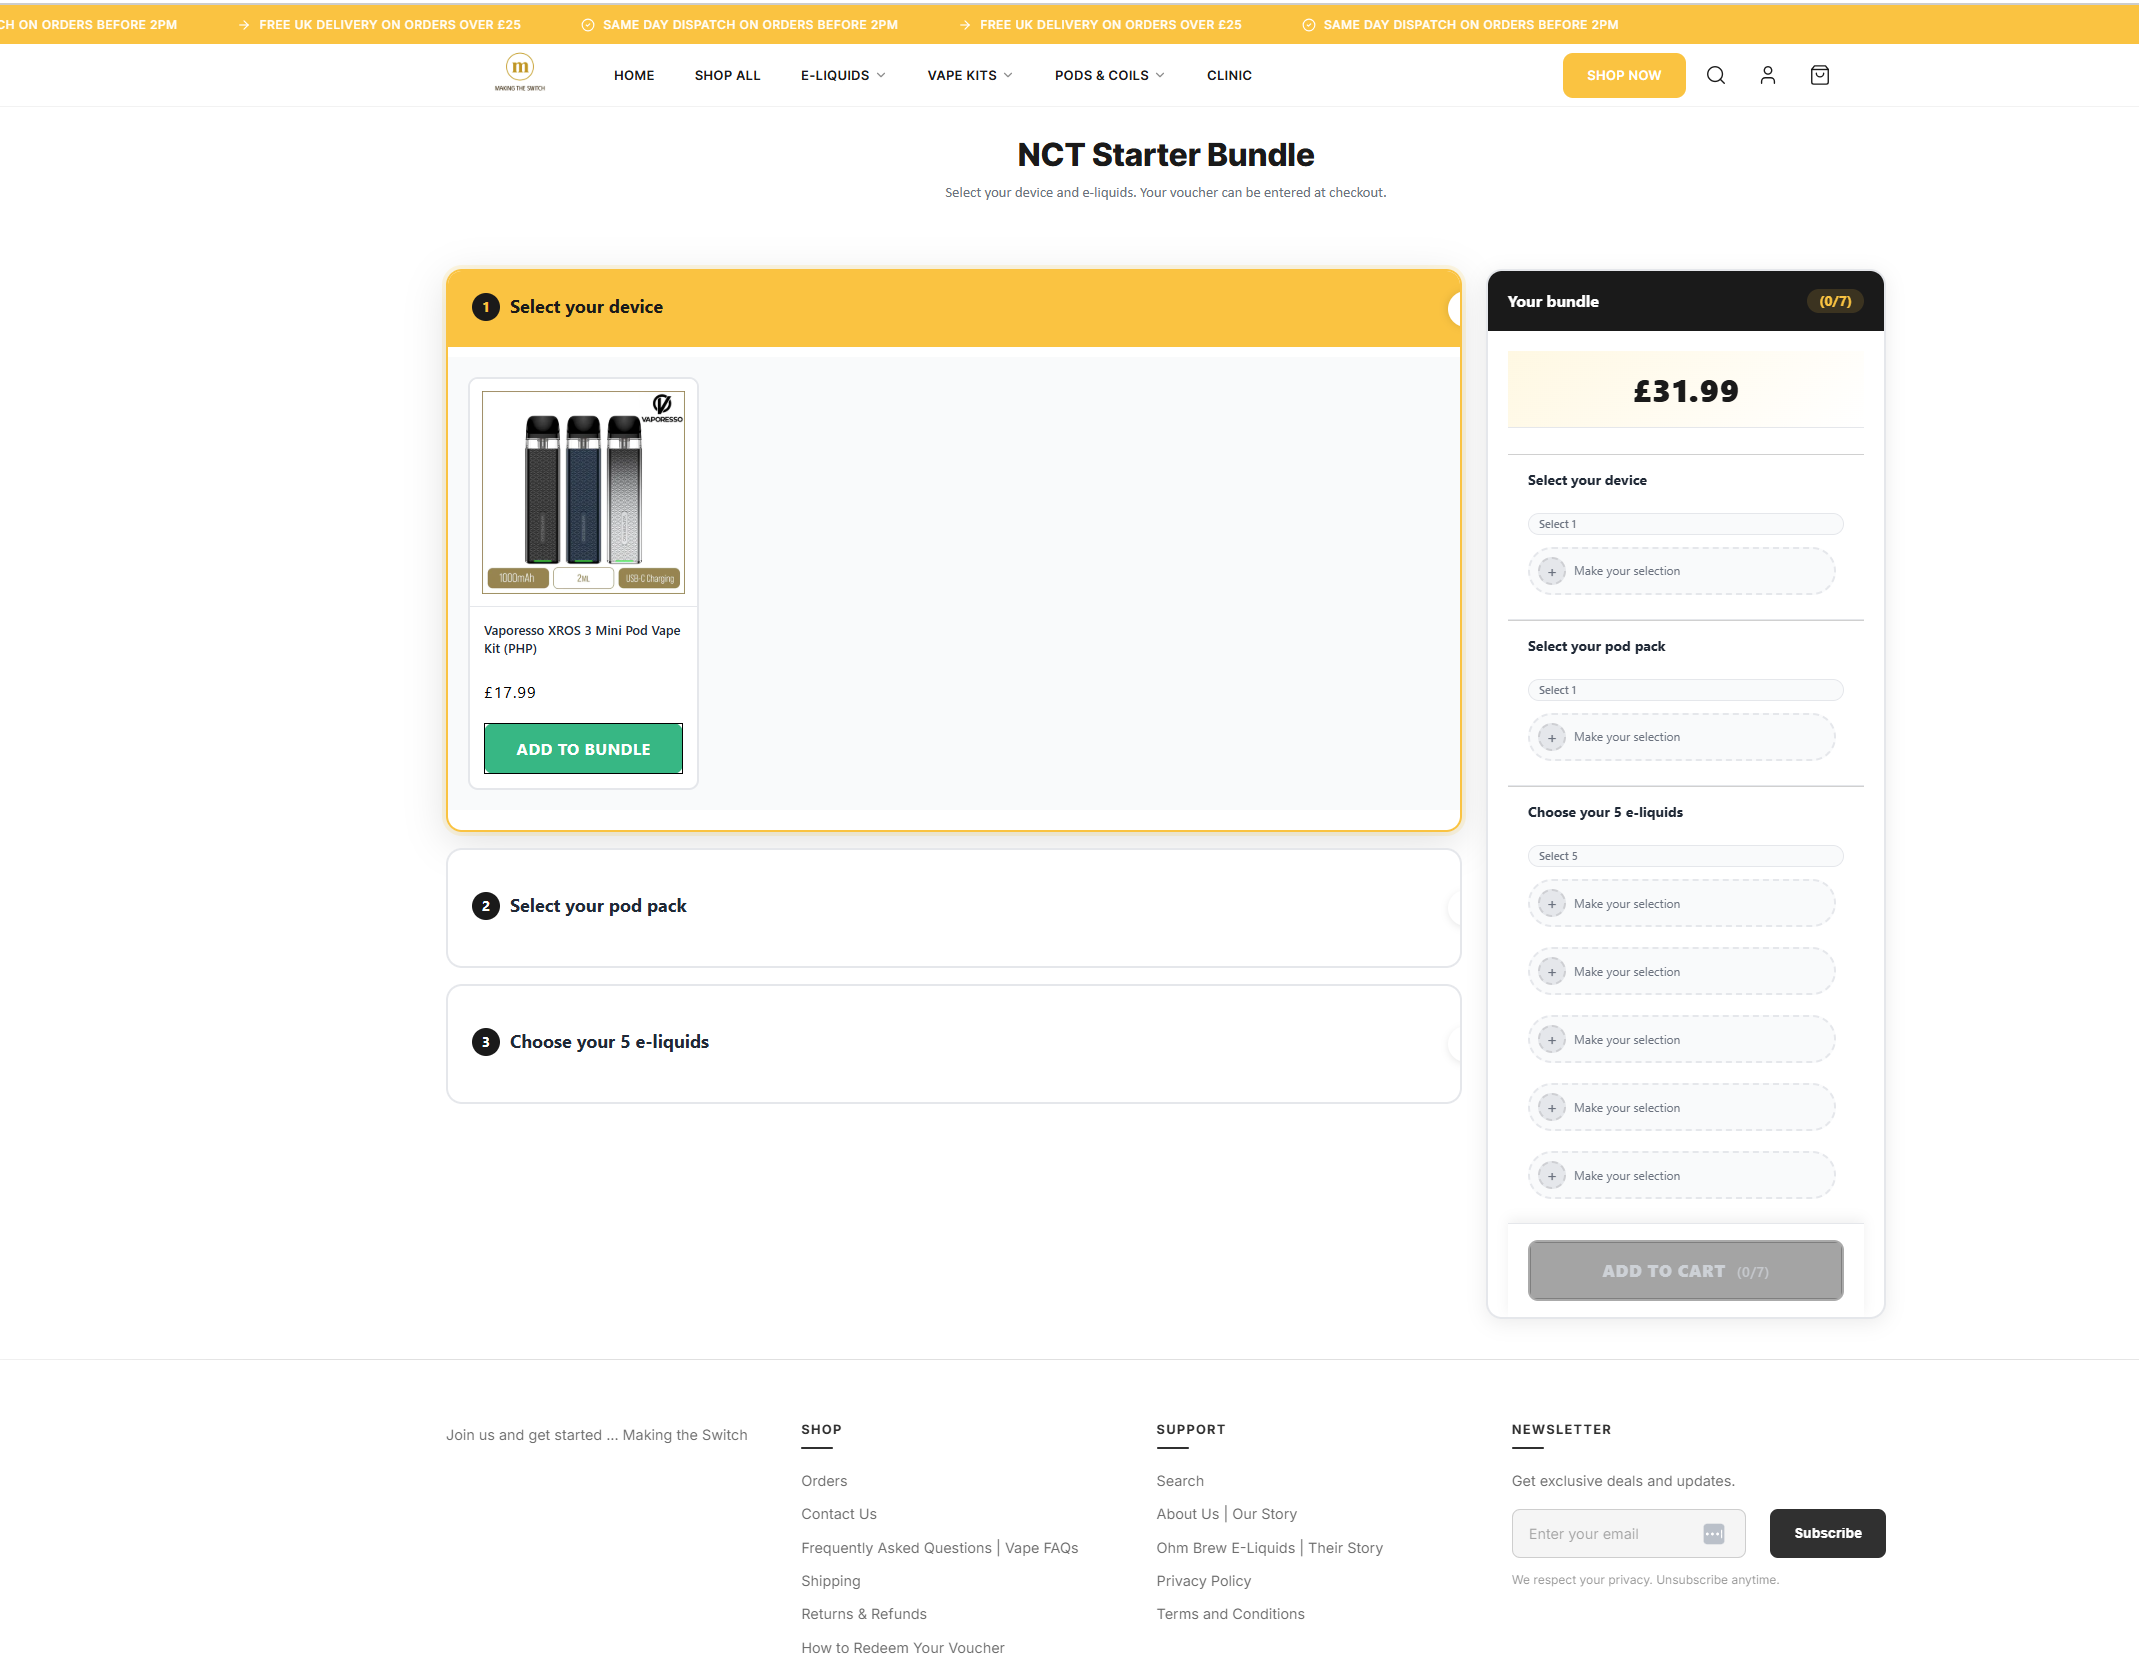Click plus icon under Select your pod pack
Viewport: 2139px width, 1655px height.
[1552, 738]
